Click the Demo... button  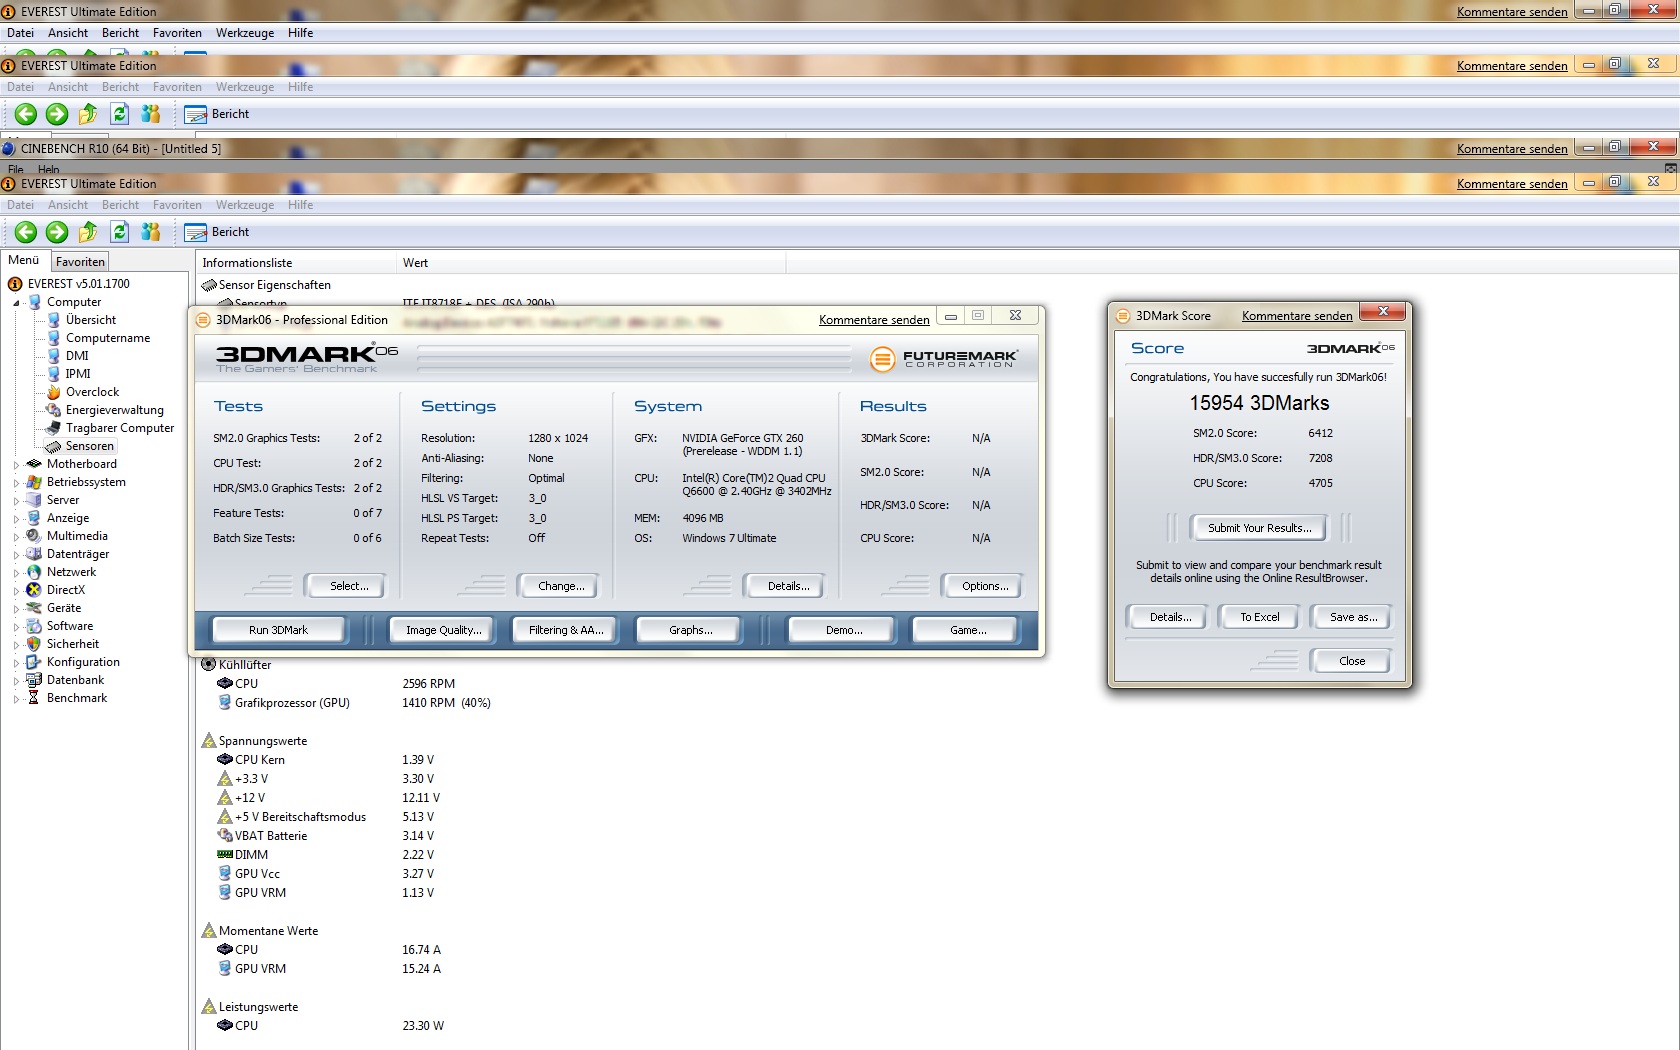point(844,630)
